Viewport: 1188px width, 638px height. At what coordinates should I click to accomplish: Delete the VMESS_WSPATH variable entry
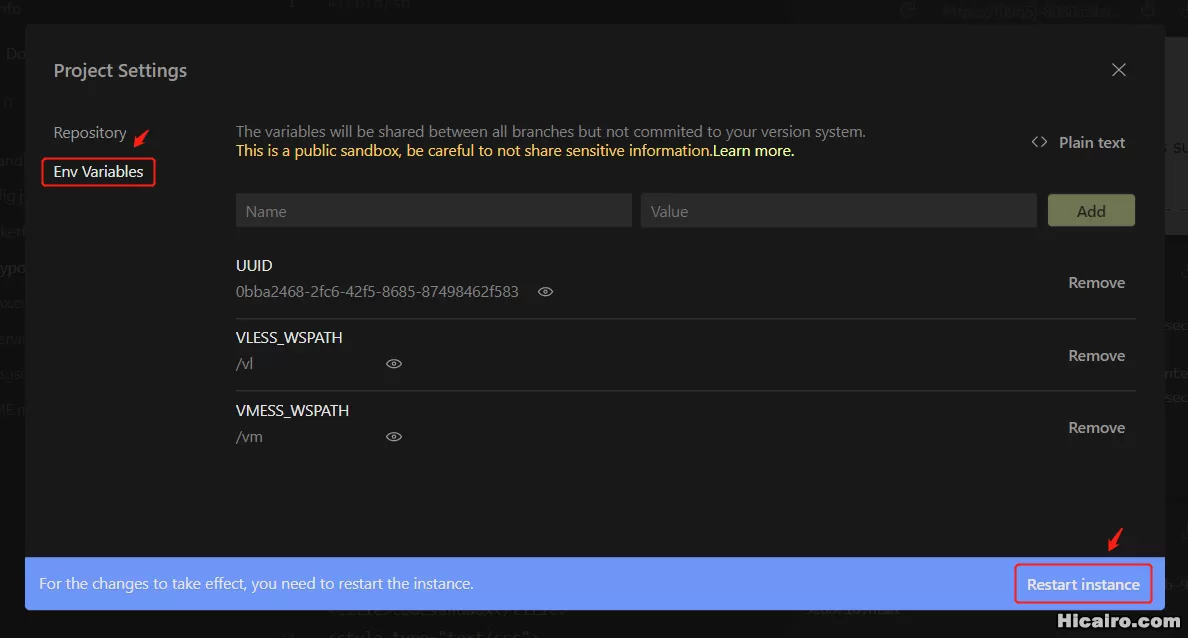(x=1096, y=428)
